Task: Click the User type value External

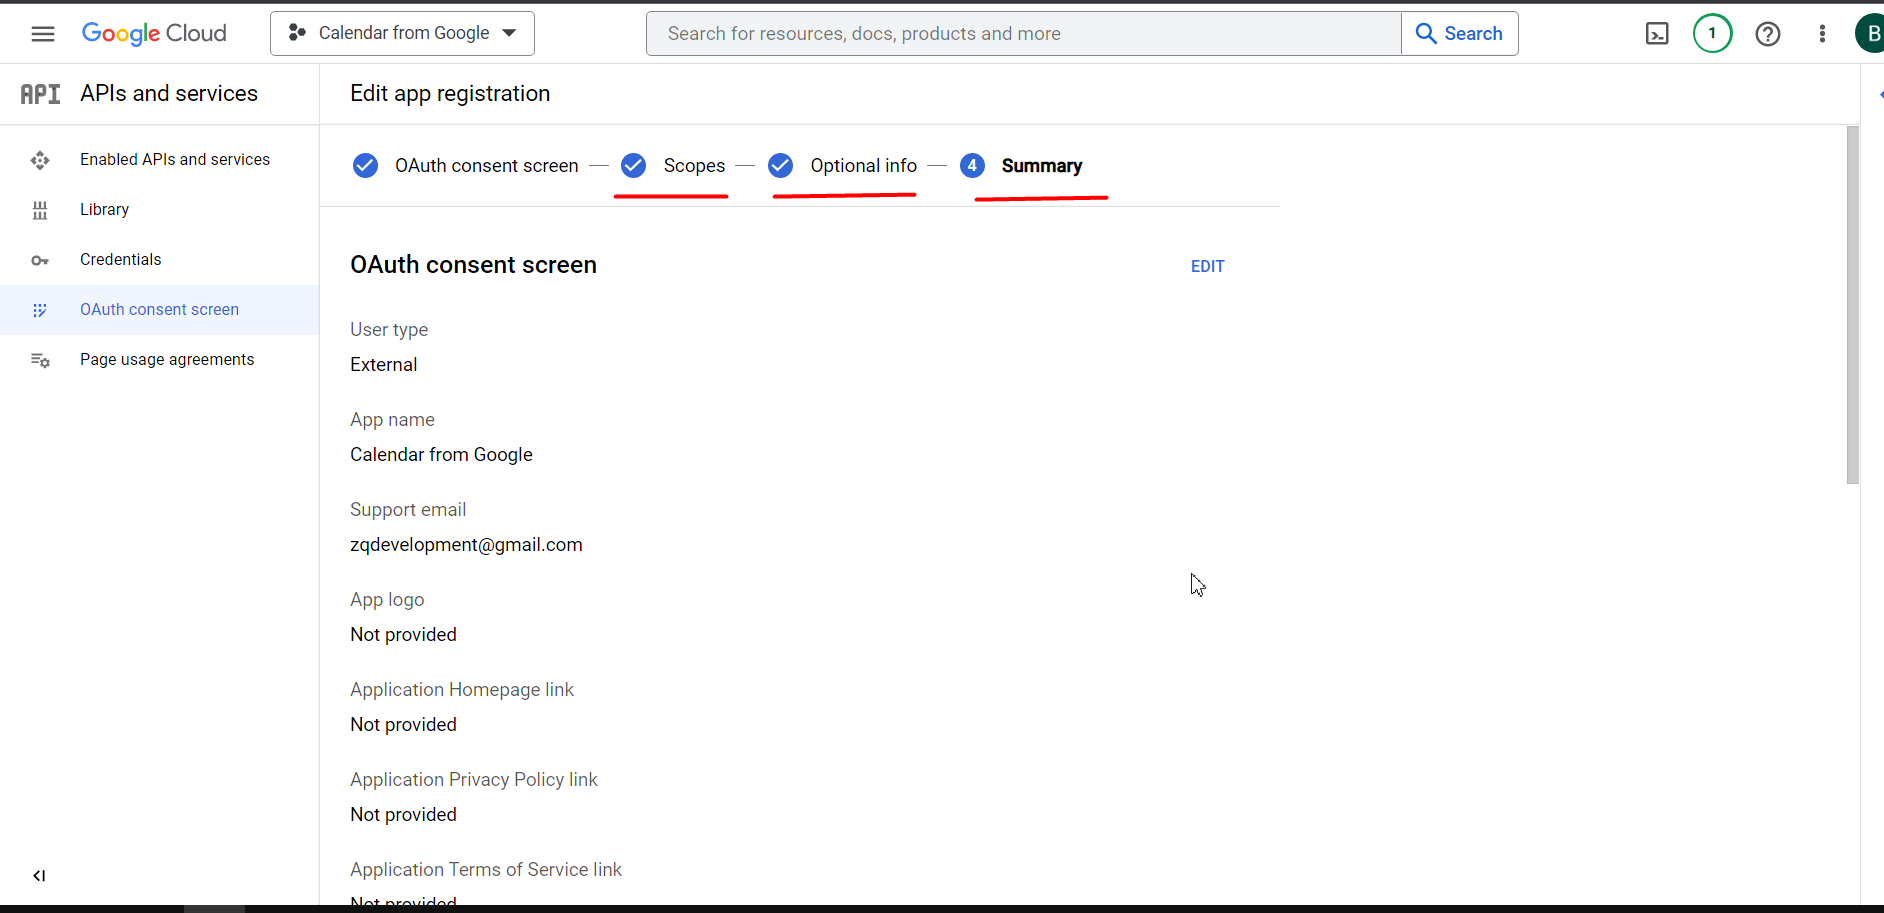Action: point(383,365)
